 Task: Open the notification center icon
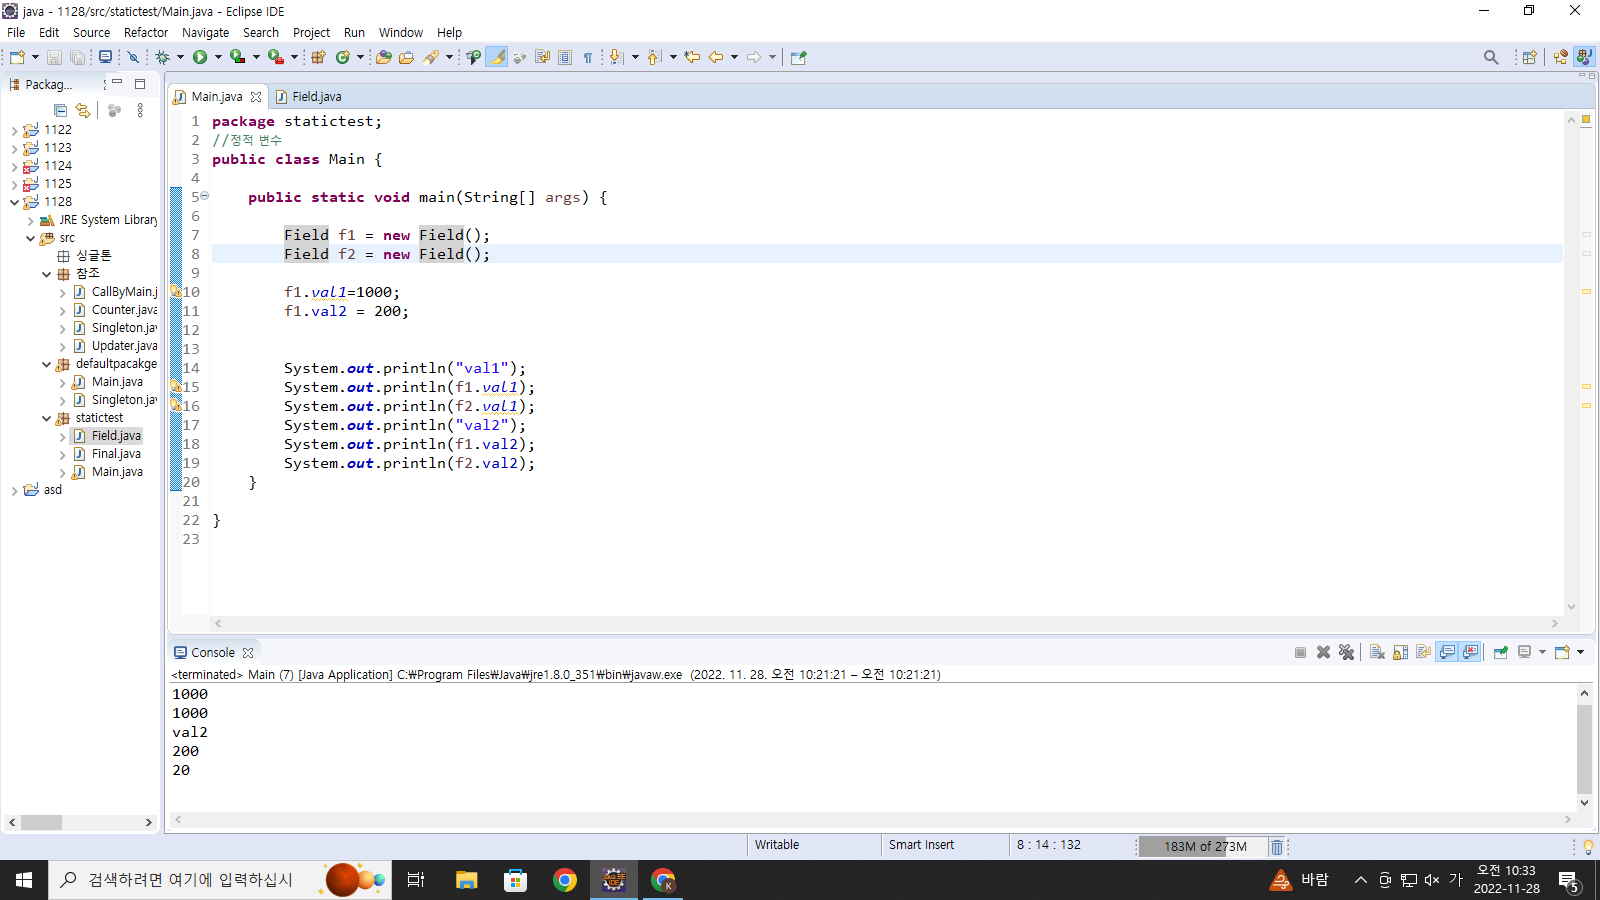click(1570, 881)
